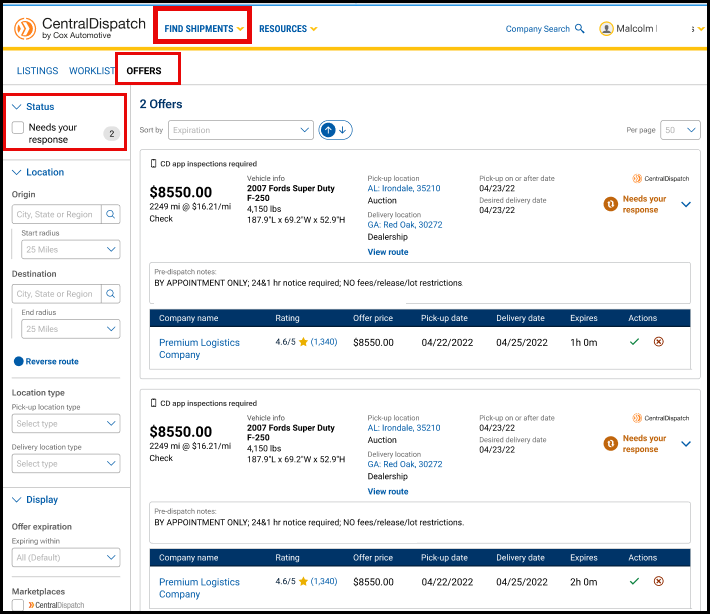This screenshot has width=710, height=614.
Task: Open Premium Logistics Company in second offer
Action: [x=199, y=588]
